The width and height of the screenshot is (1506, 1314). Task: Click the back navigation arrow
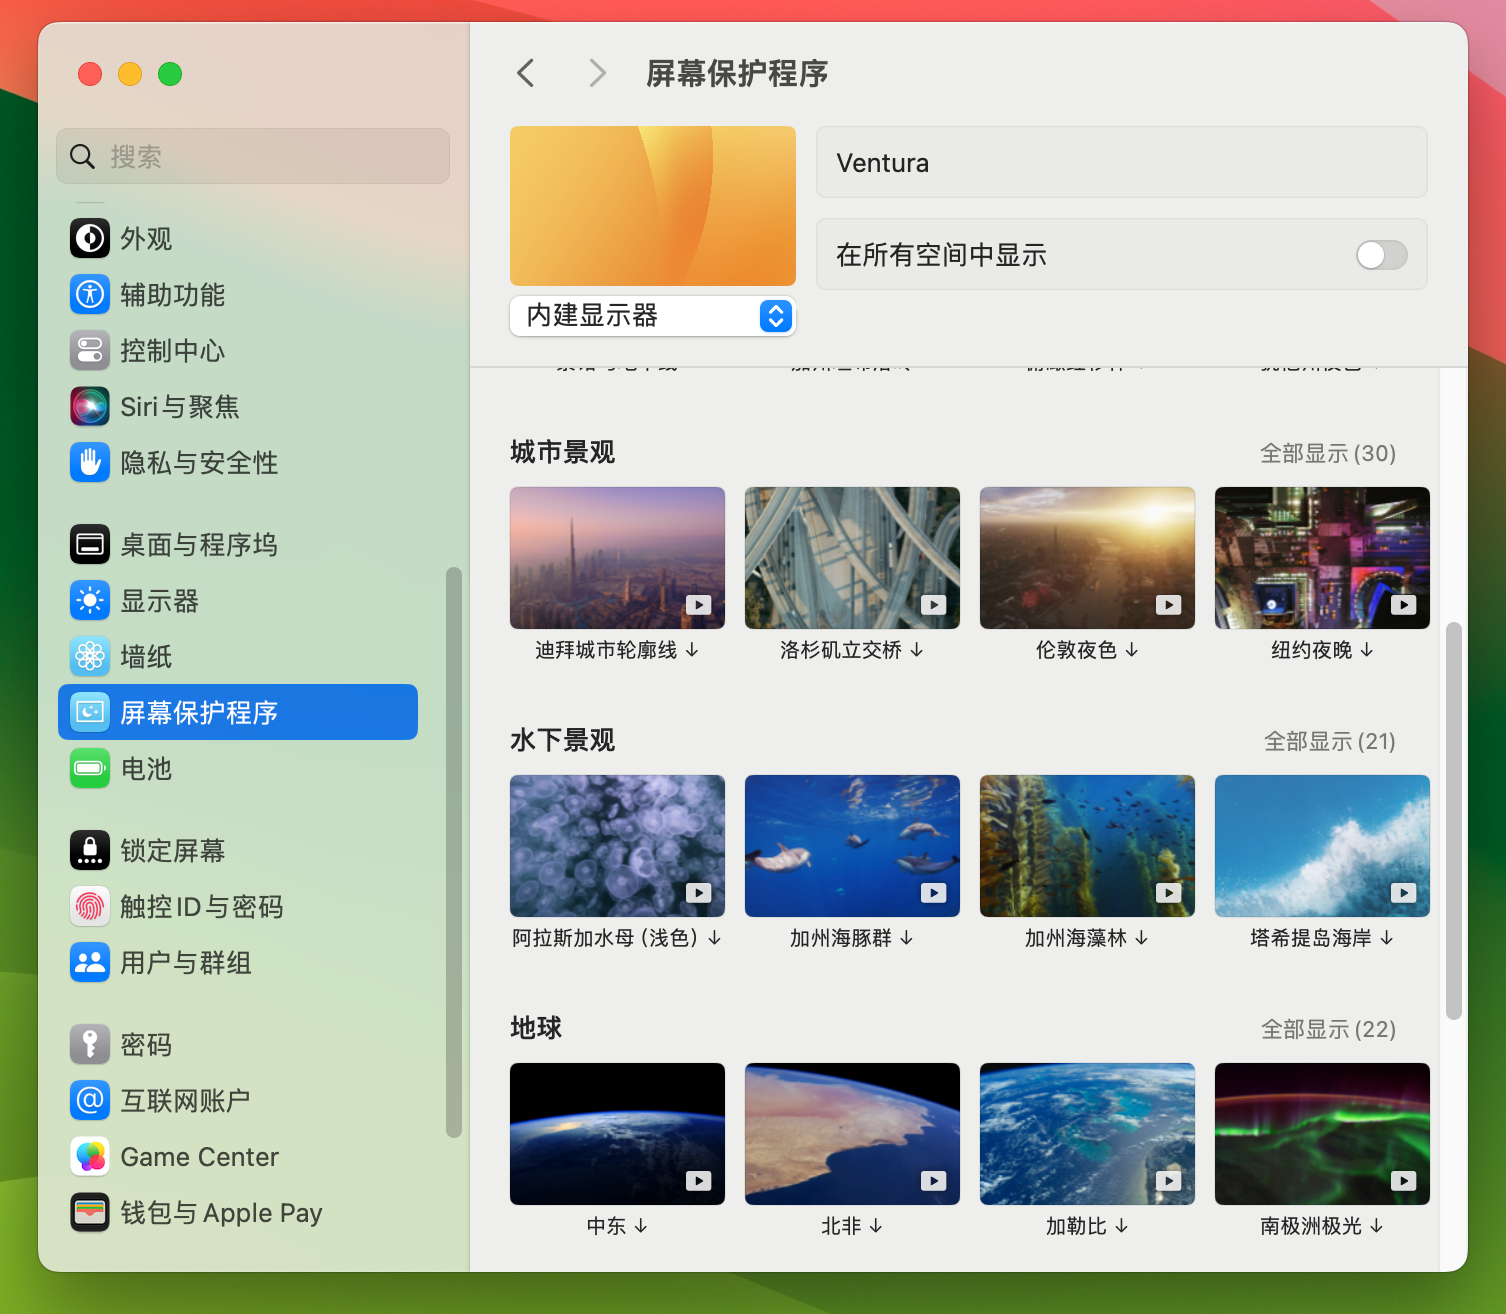click(526, 73)
